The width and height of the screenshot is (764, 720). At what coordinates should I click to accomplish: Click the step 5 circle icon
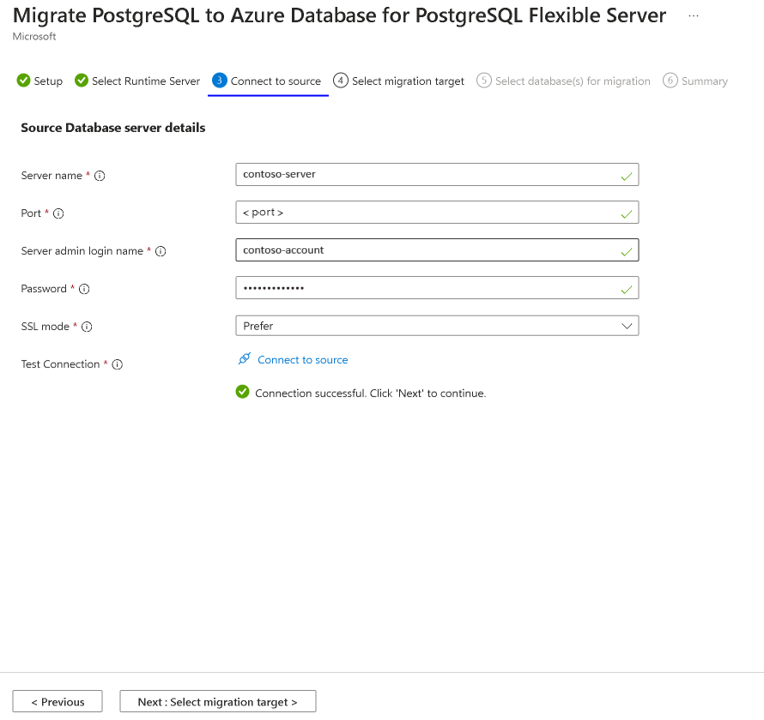point(484,80)
